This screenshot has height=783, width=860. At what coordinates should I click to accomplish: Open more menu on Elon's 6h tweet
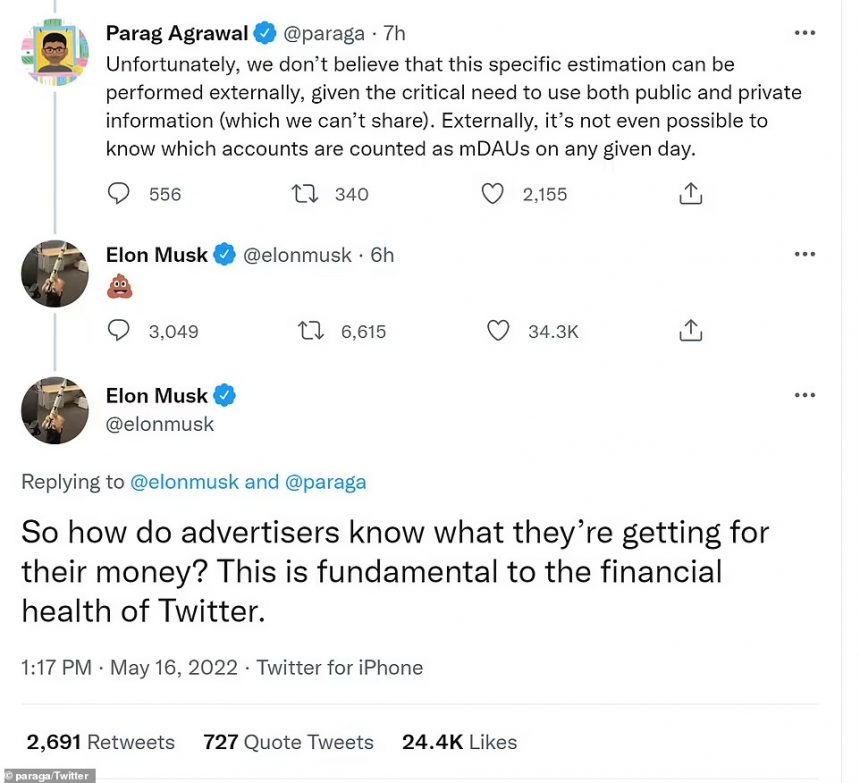click(804, 255)
